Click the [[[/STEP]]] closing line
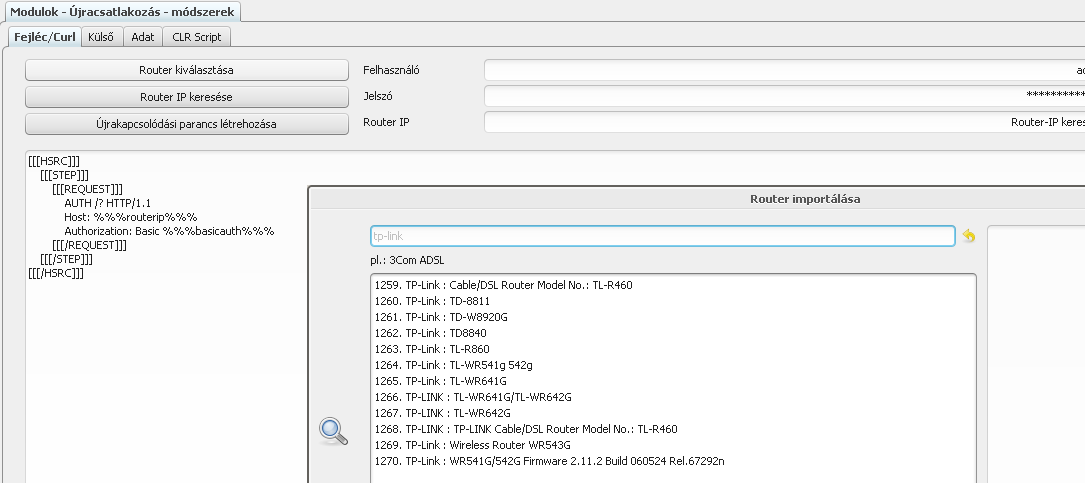Image resolution: width=1085 pixels, height=483 pixels. [66, 259]
